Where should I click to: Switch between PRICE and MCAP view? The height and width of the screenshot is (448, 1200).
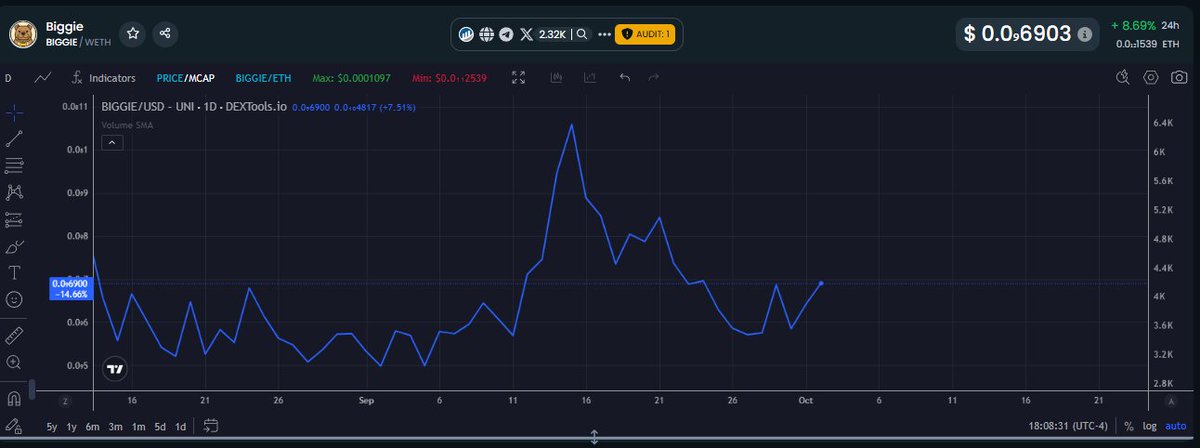pos(186,77)
